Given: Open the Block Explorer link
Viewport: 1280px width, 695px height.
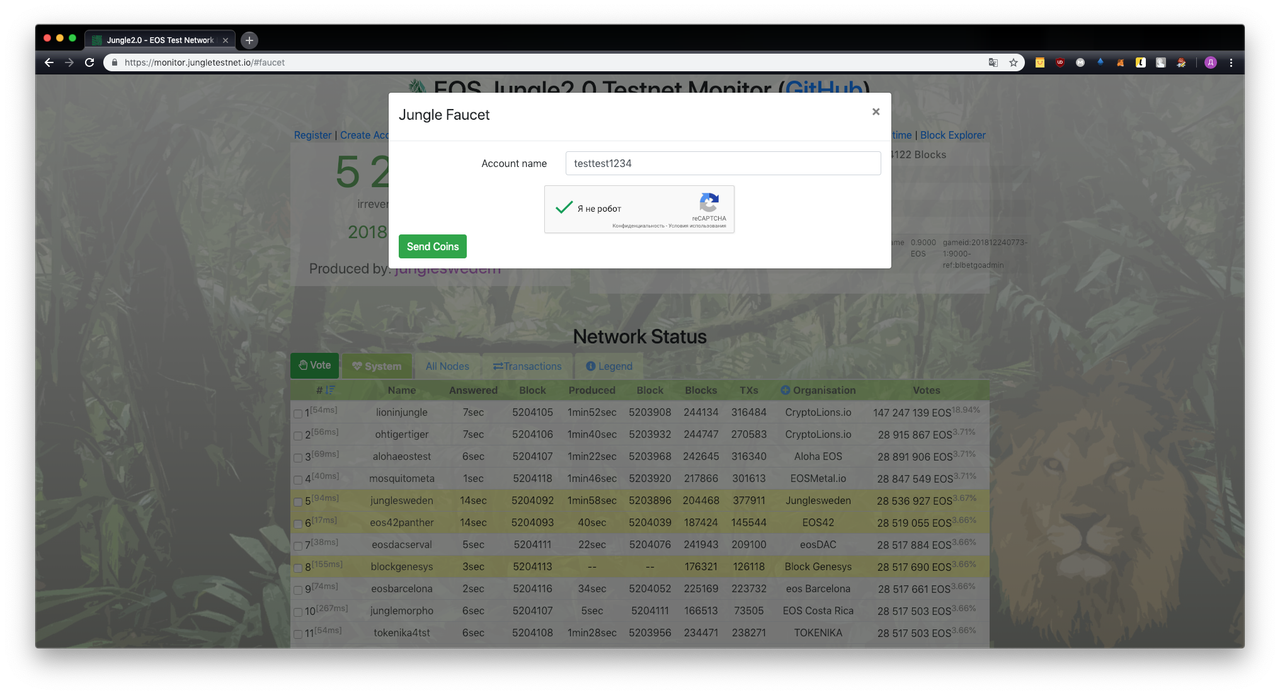Looking at the screenshot, I should coord(953,135).
